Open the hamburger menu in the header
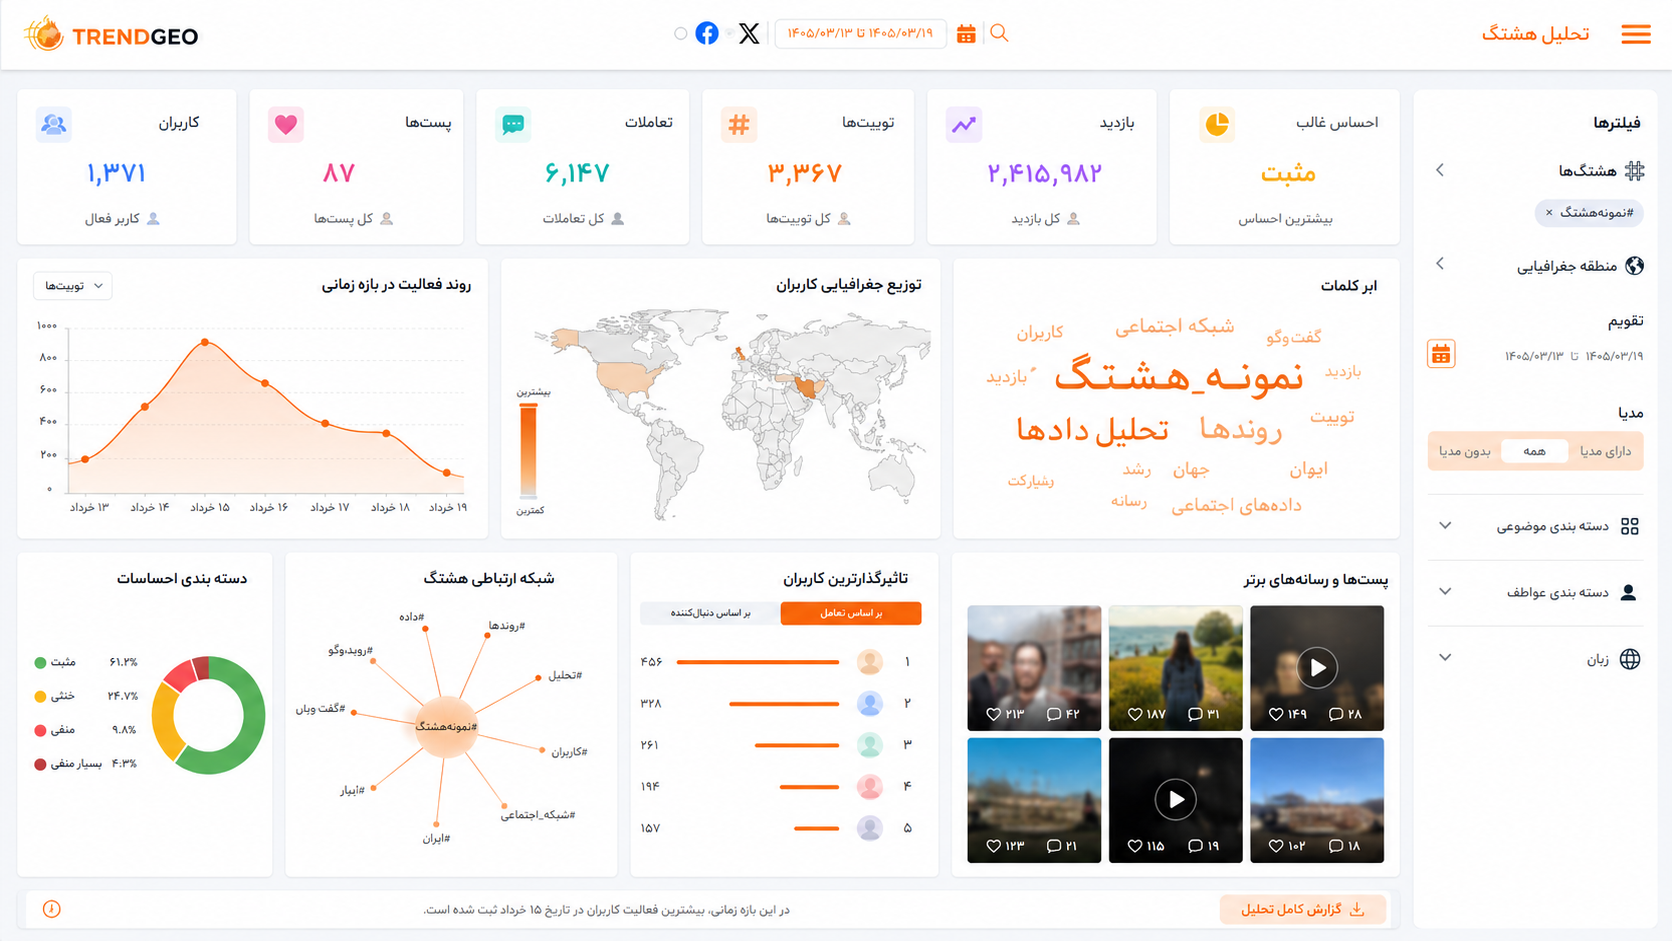Image resolution: width=1672 pixels, height=941 pixels. point(1636,34)
